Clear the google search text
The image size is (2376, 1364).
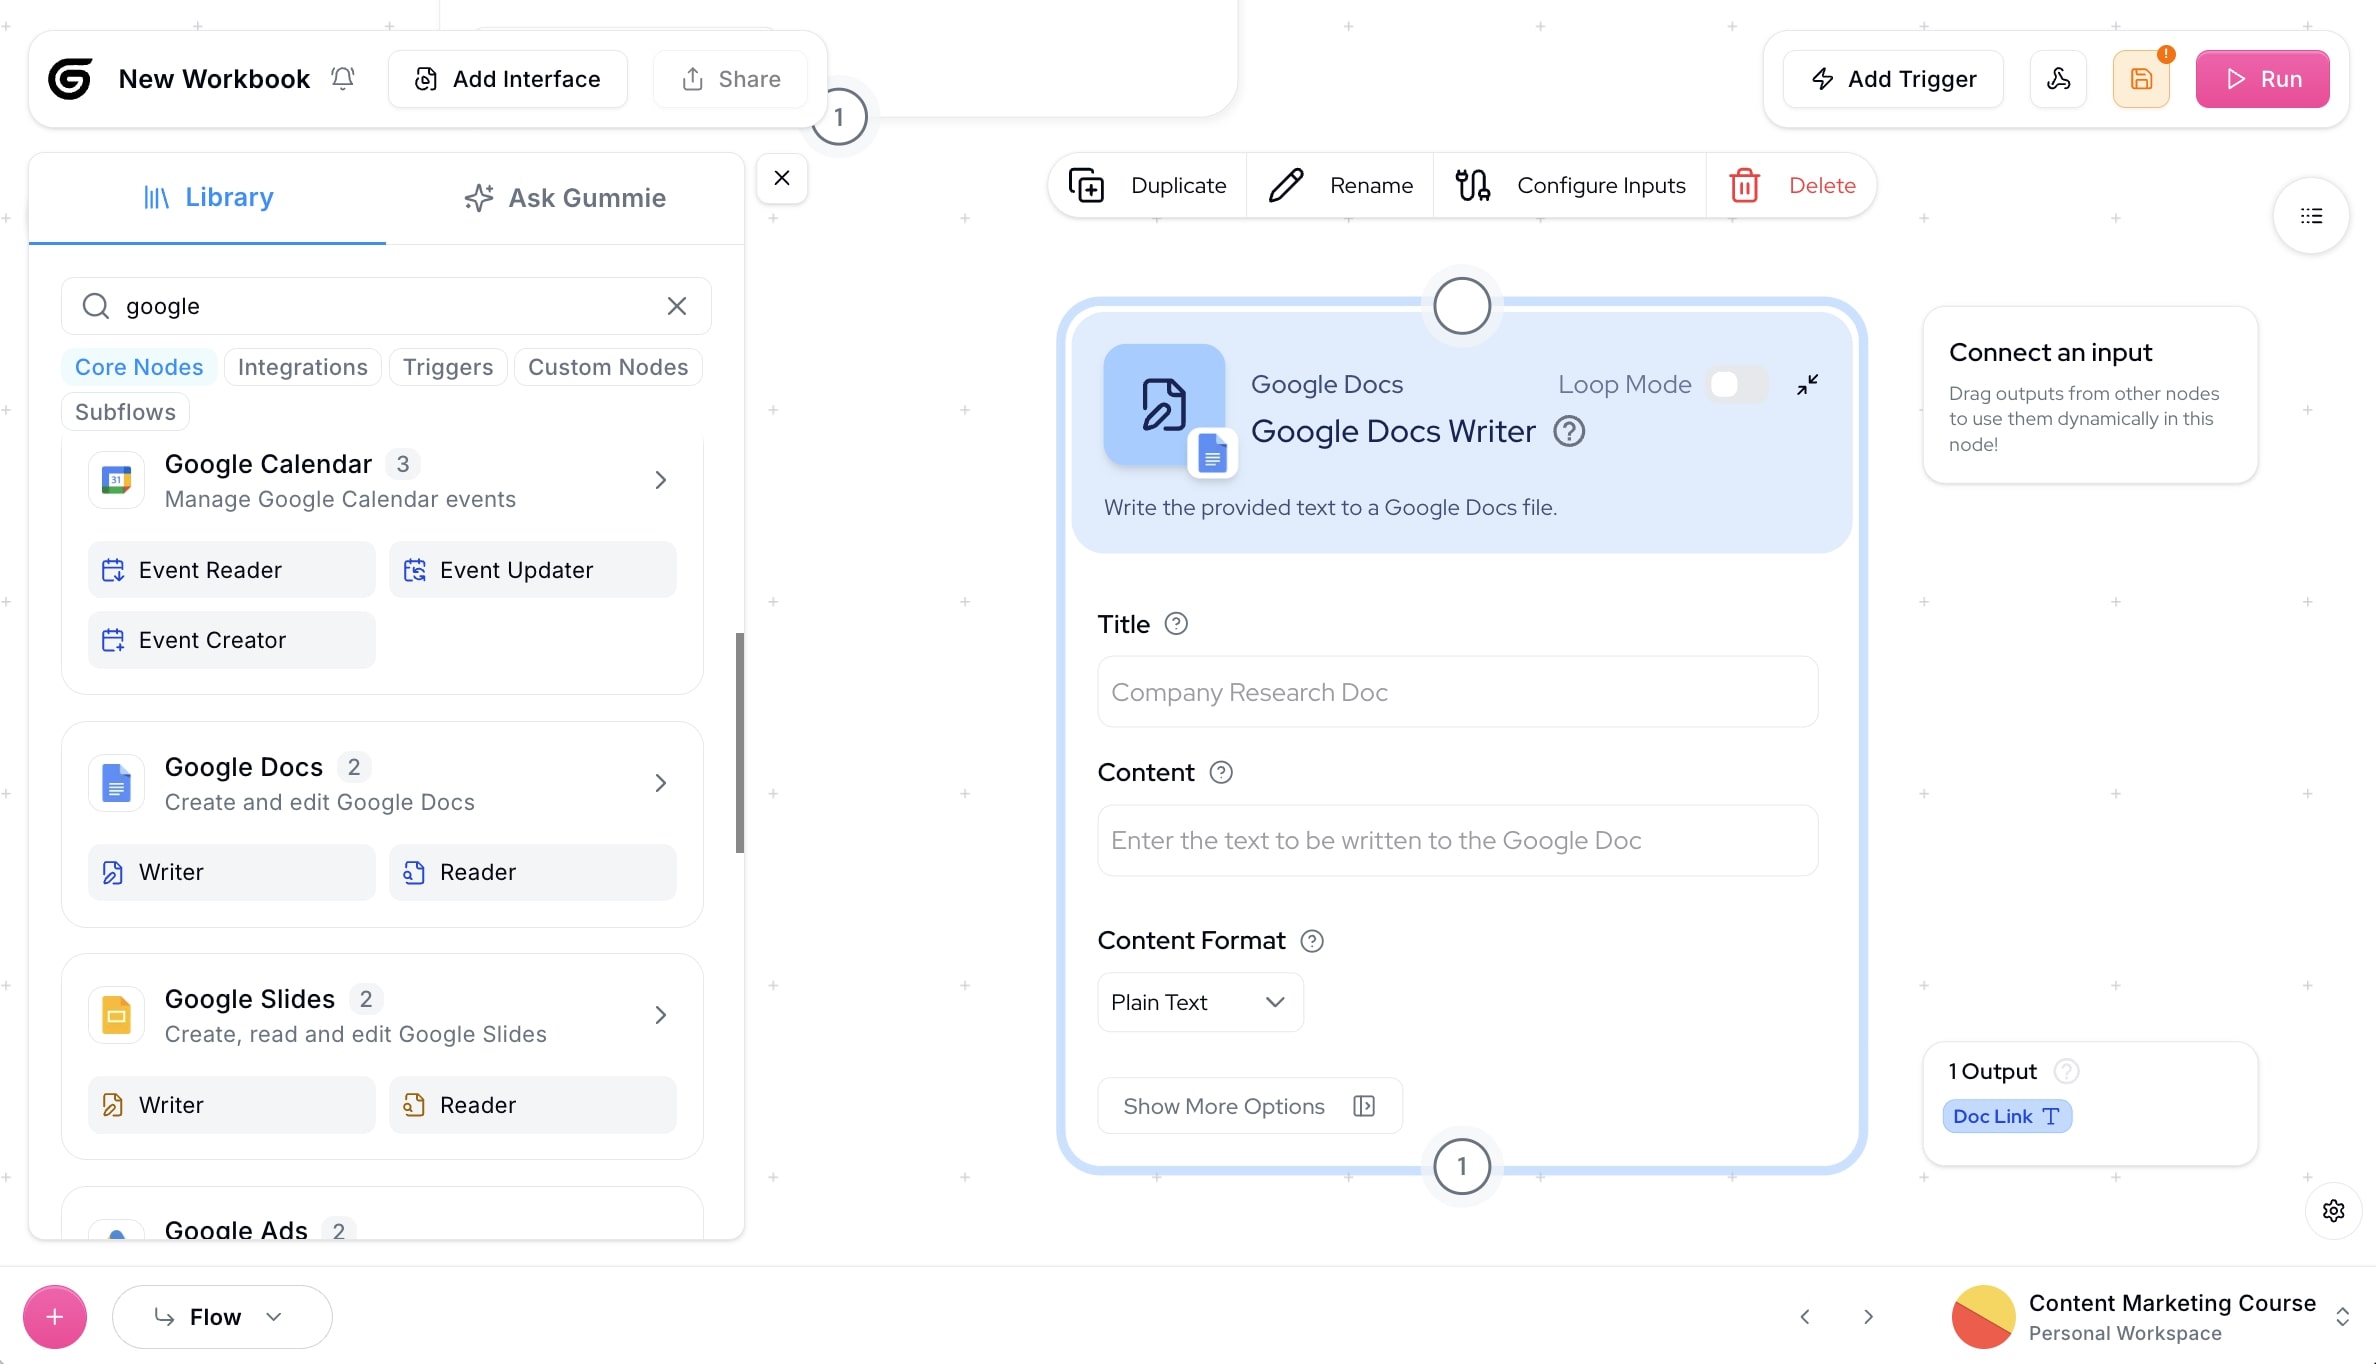point(677,306)
